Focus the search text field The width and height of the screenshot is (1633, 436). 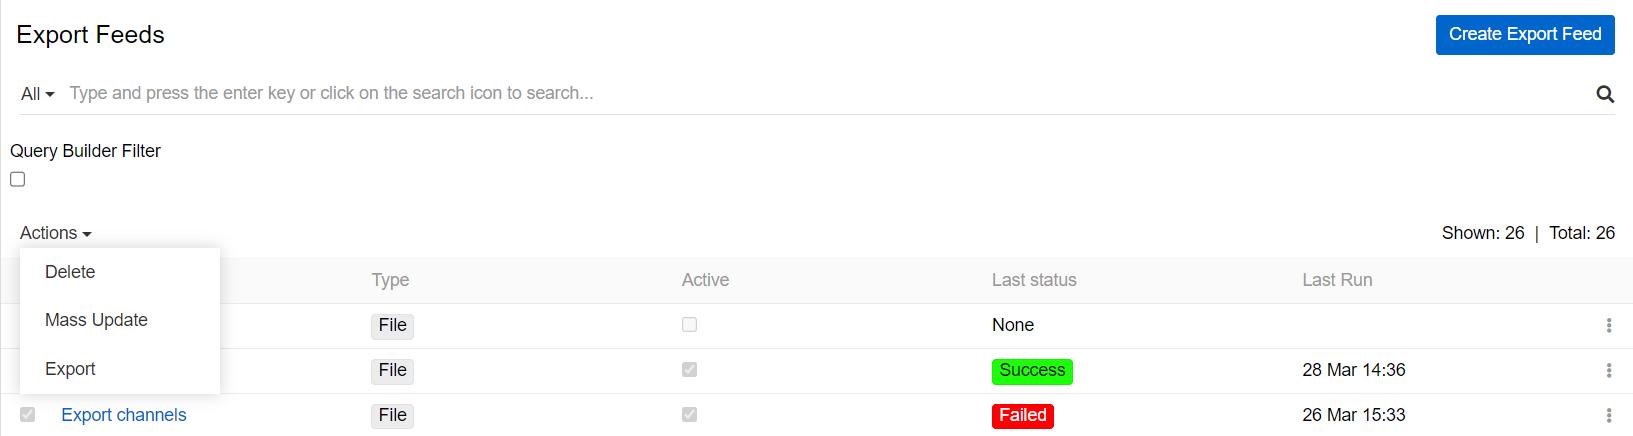coord(825,93)
